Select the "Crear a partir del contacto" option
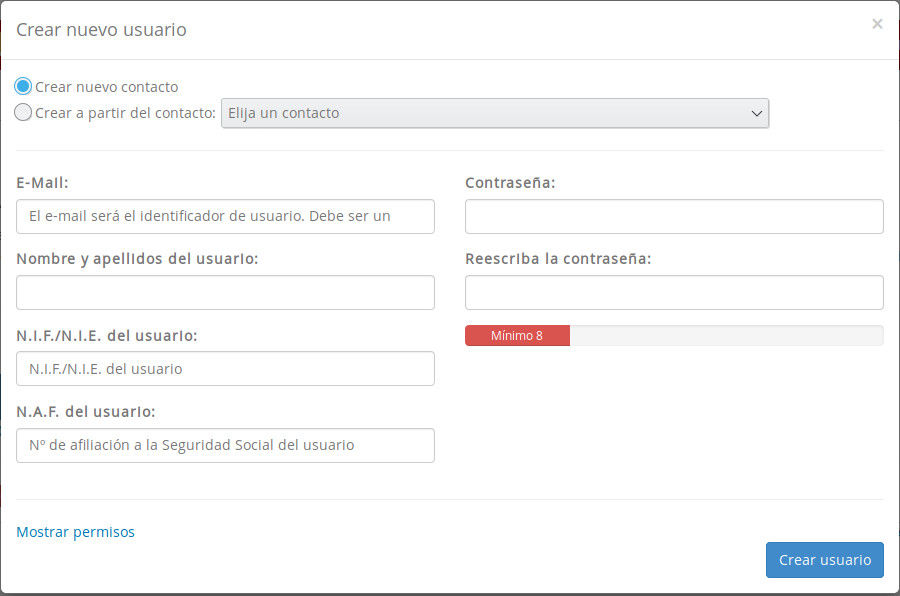900x596 pixels. [x=21, y=112]
